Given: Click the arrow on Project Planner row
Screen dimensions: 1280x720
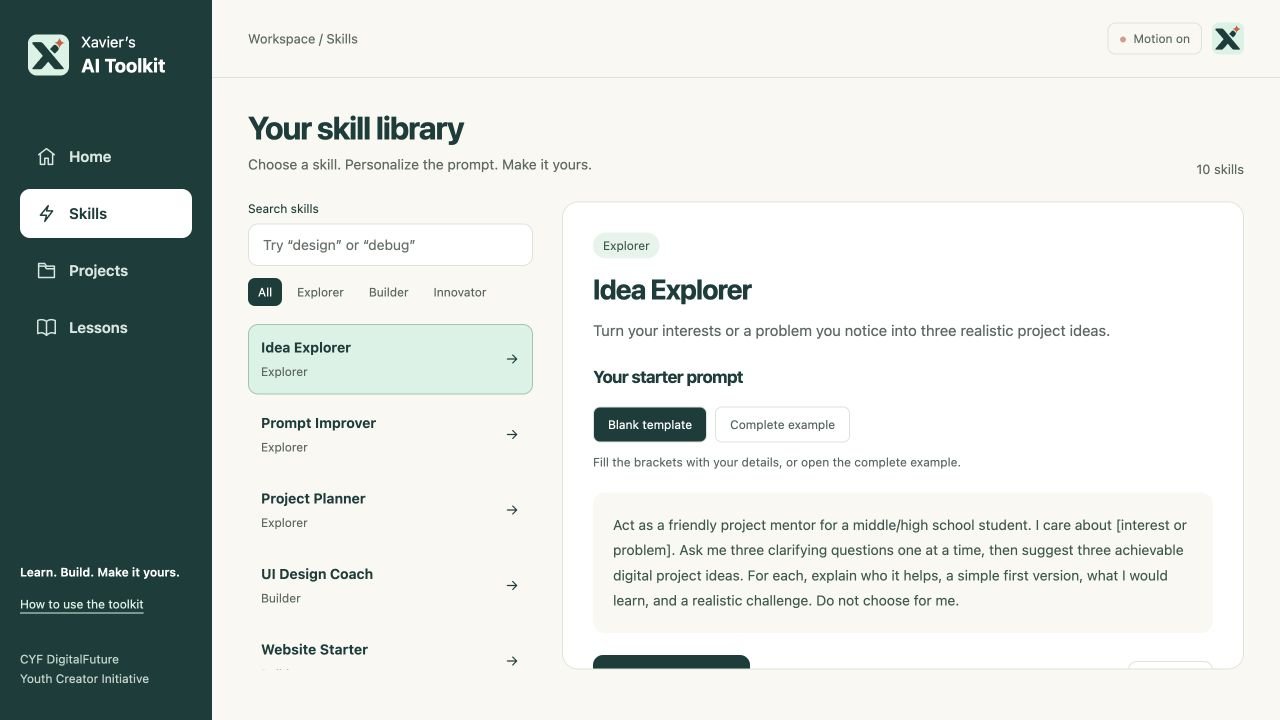Looking at the screenshot, I should tap(512, 510).
